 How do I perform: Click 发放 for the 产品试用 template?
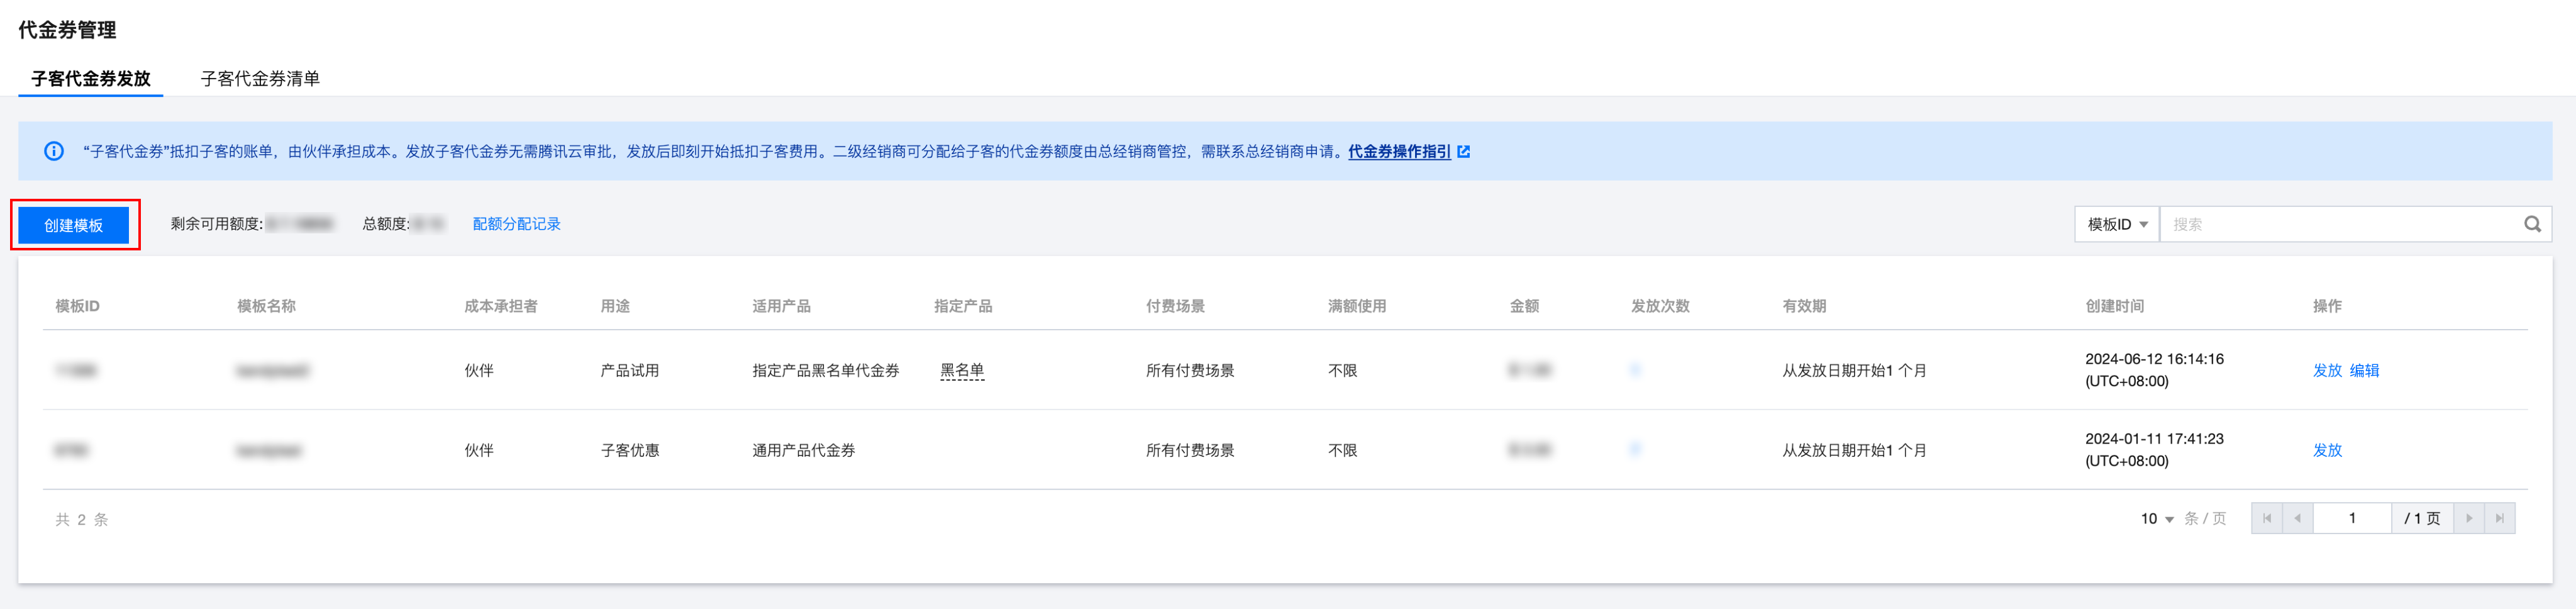[2327, 370]
